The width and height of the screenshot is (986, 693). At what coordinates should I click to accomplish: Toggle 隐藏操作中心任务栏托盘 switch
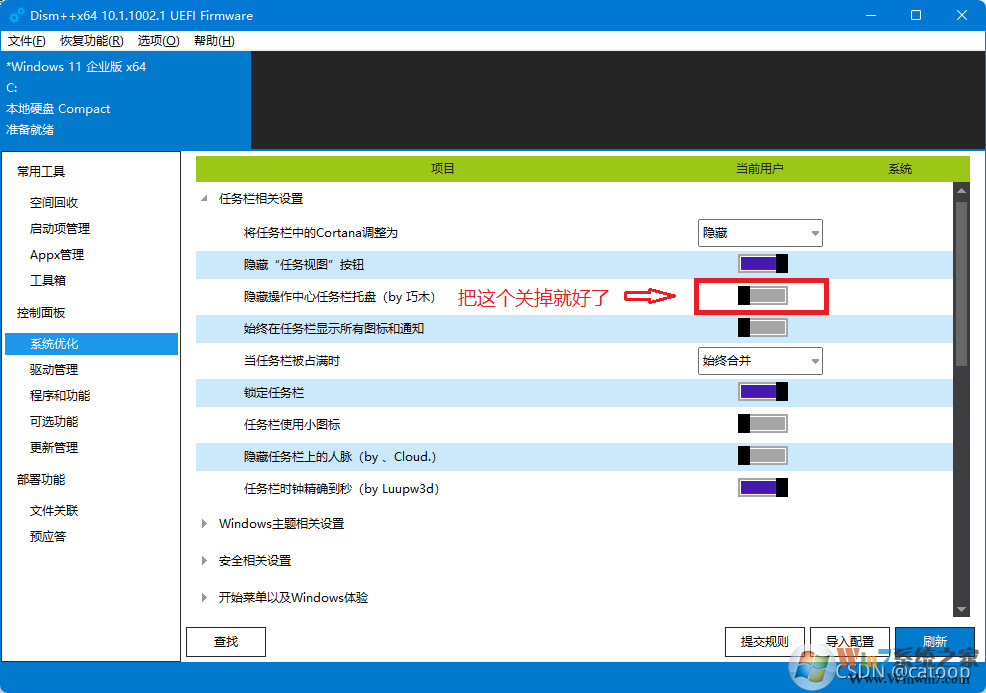763,296
